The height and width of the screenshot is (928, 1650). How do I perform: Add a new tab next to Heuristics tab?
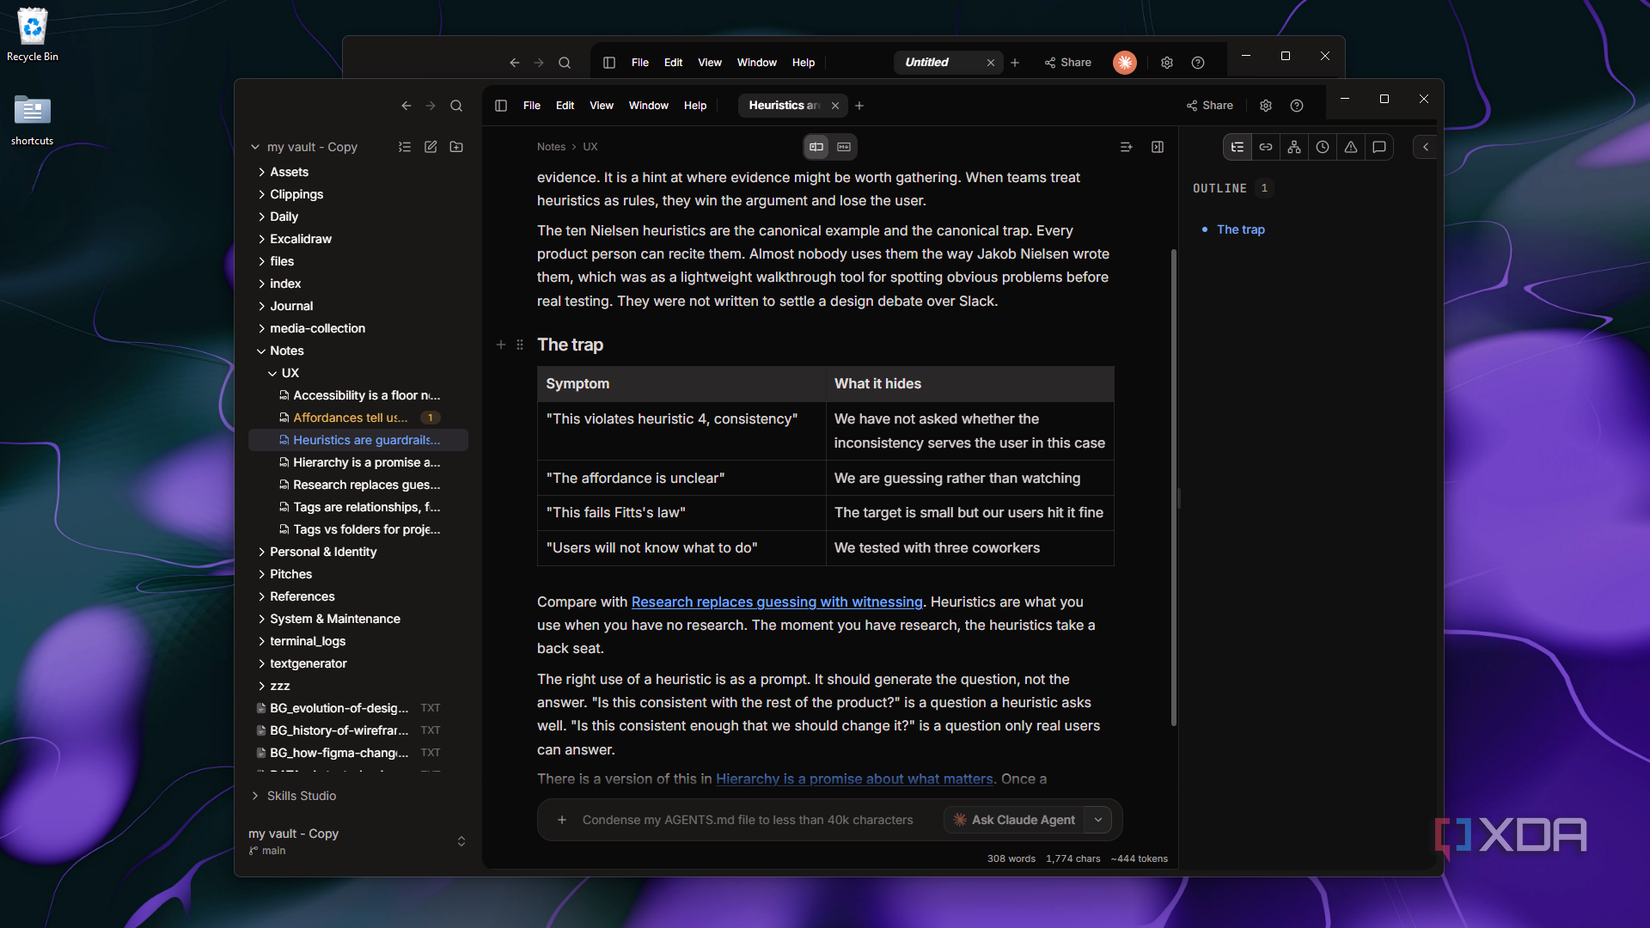[x=859, y=106]
